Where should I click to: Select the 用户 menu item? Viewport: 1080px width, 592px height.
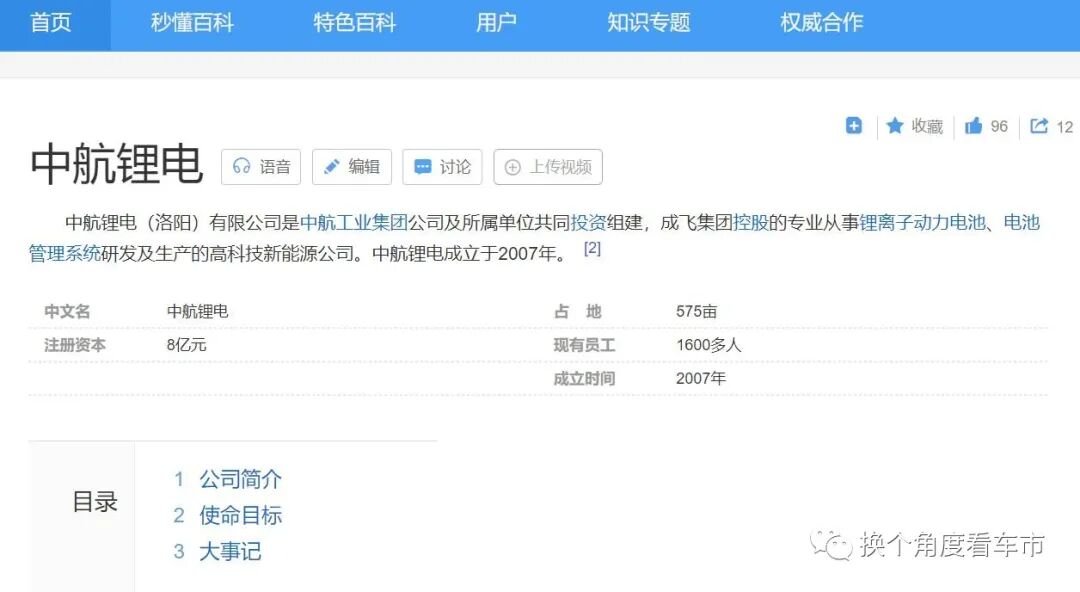pos(496,24)
